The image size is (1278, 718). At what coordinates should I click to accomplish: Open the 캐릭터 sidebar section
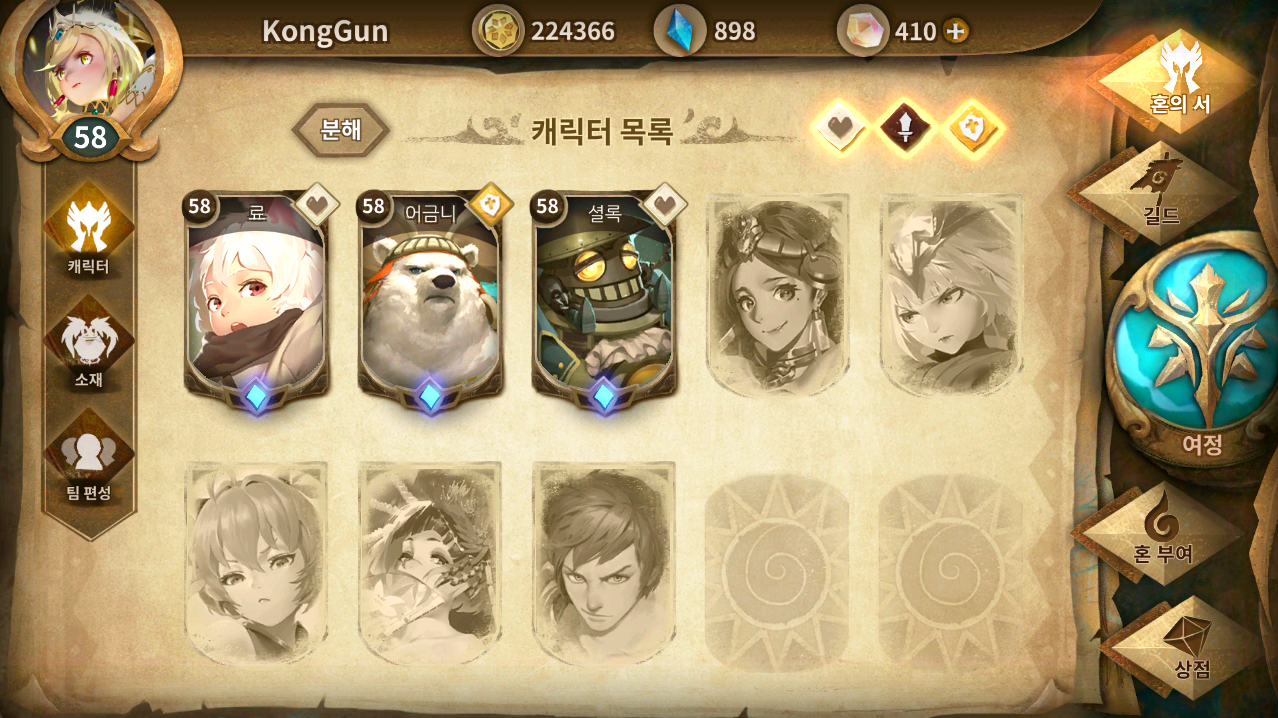tap(89, 233)
